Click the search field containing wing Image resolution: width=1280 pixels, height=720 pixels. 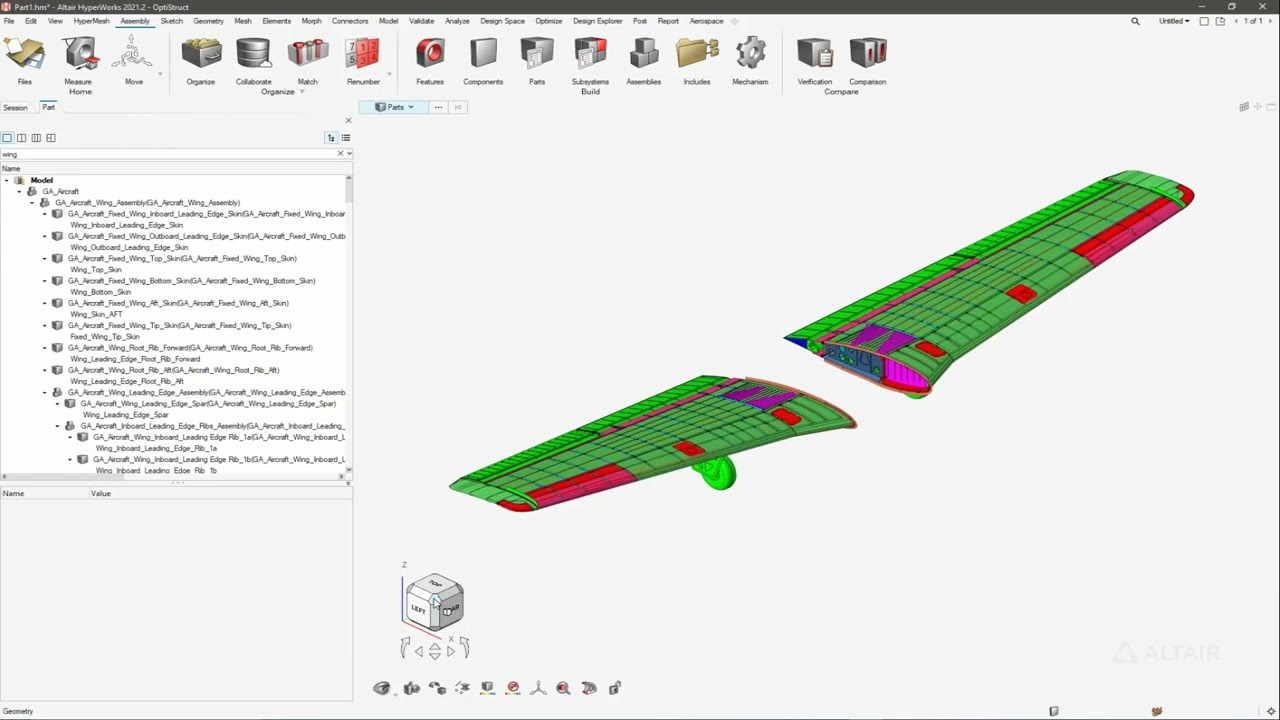pyautogui.click(x=168, y=154)
